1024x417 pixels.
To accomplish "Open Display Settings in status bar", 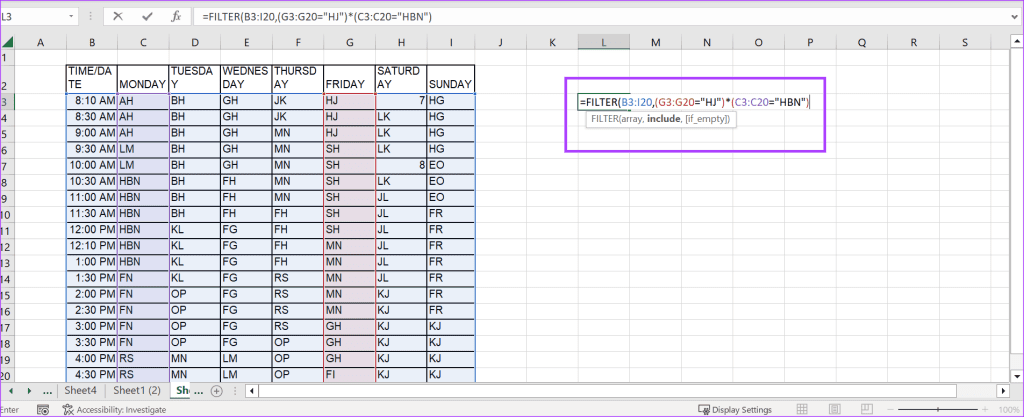I will pyautogui.click(x=735, y=409).
